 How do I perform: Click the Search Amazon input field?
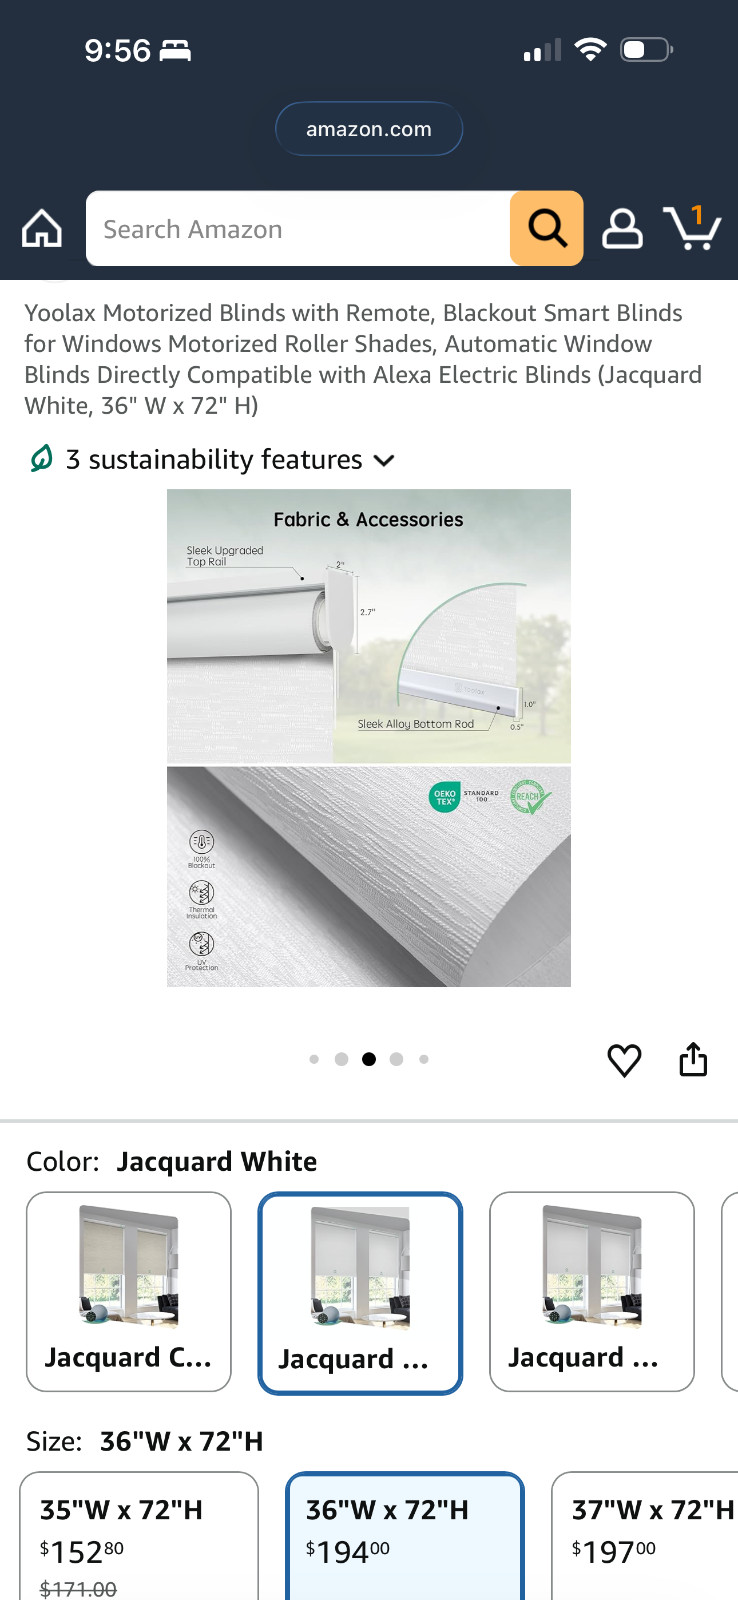pos(298,229)
